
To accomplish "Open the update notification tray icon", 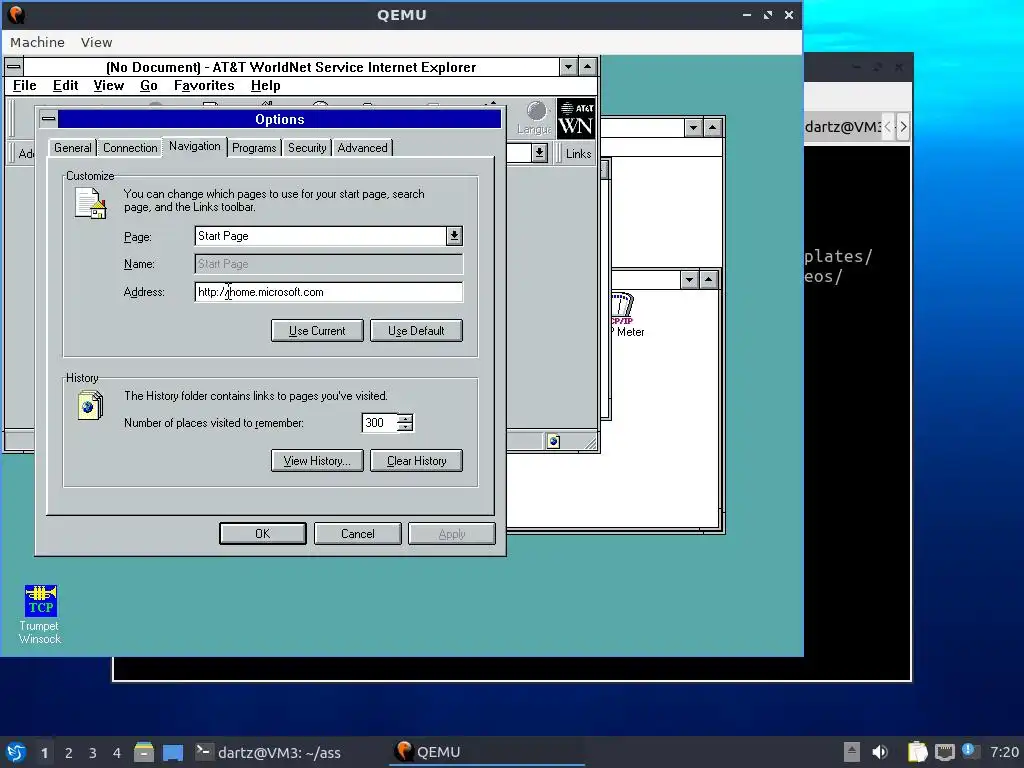I will click(x=970, y=751).
